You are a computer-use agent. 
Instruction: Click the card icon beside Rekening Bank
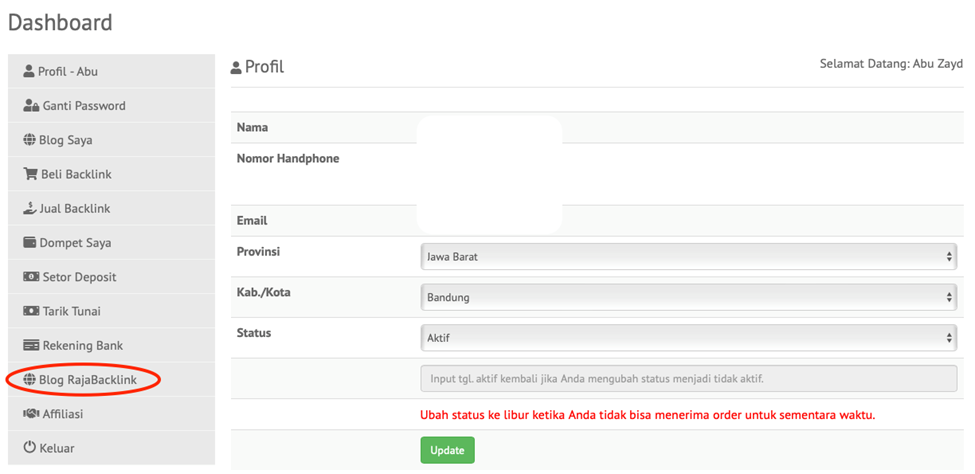(x=31, y=346)
